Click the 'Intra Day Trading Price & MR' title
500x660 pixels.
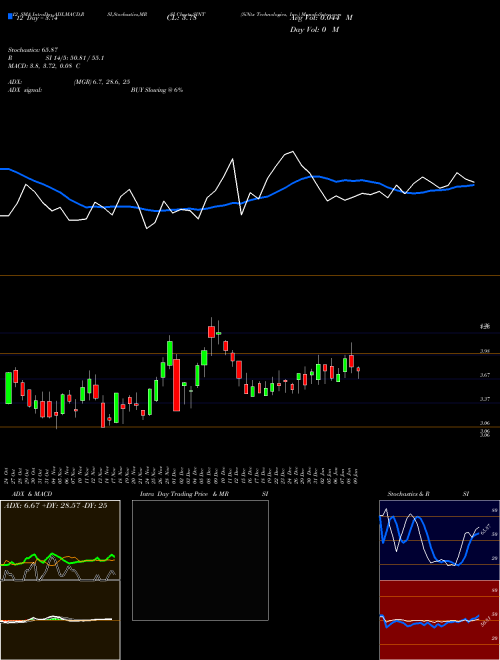(x=184, y=494)
